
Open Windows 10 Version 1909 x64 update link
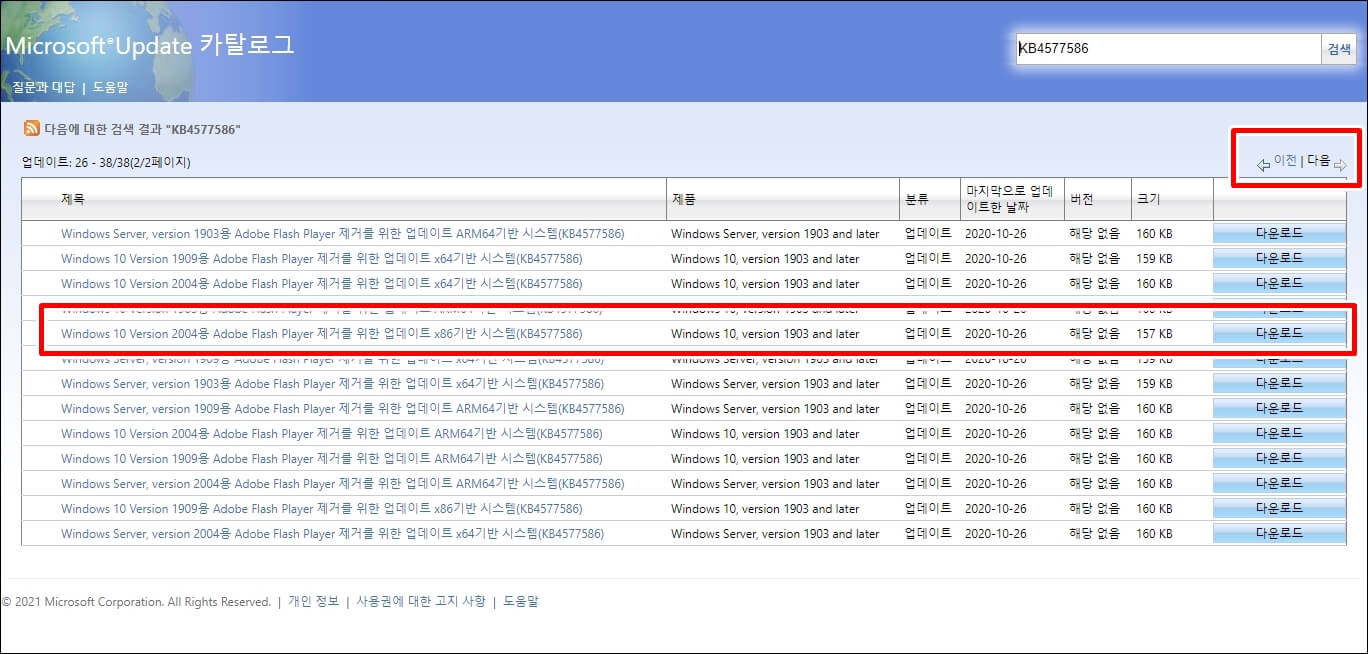tap(321, 258)
